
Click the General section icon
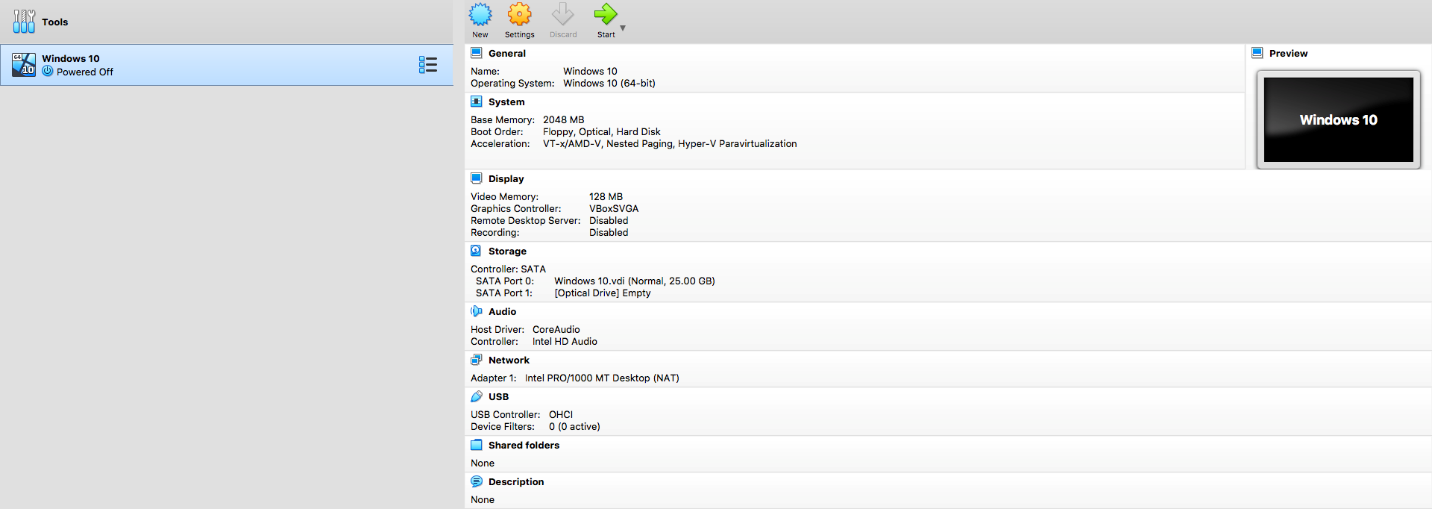click(x=476, y=53)
